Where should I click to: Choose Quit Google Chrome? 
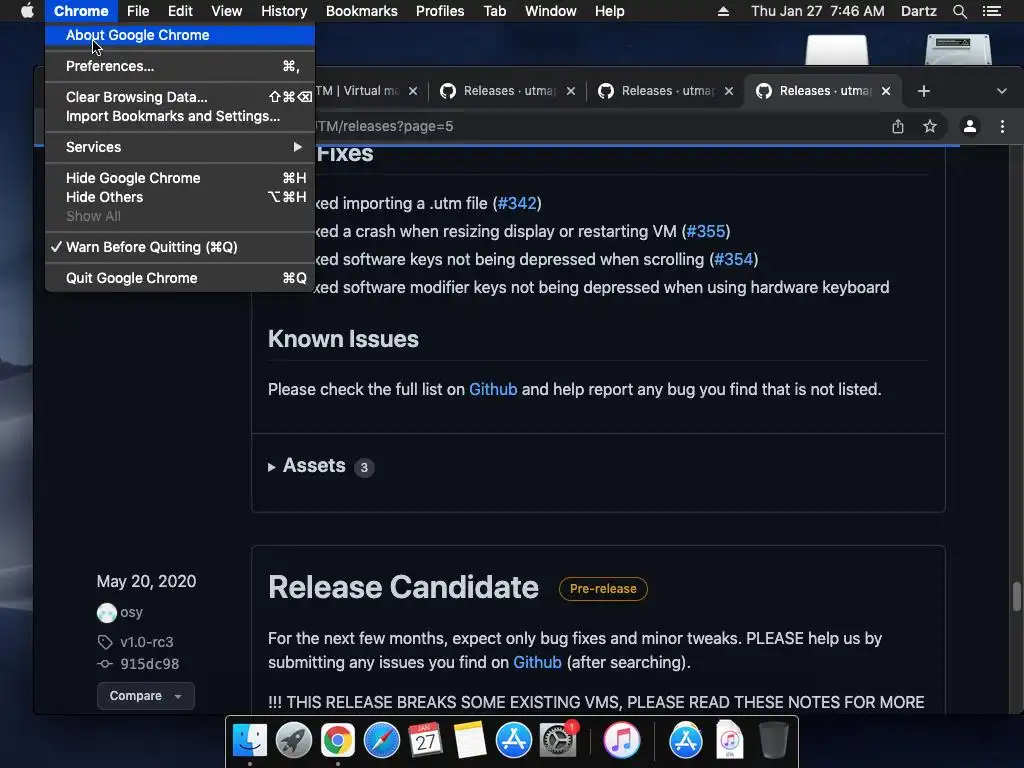[180, 278]
